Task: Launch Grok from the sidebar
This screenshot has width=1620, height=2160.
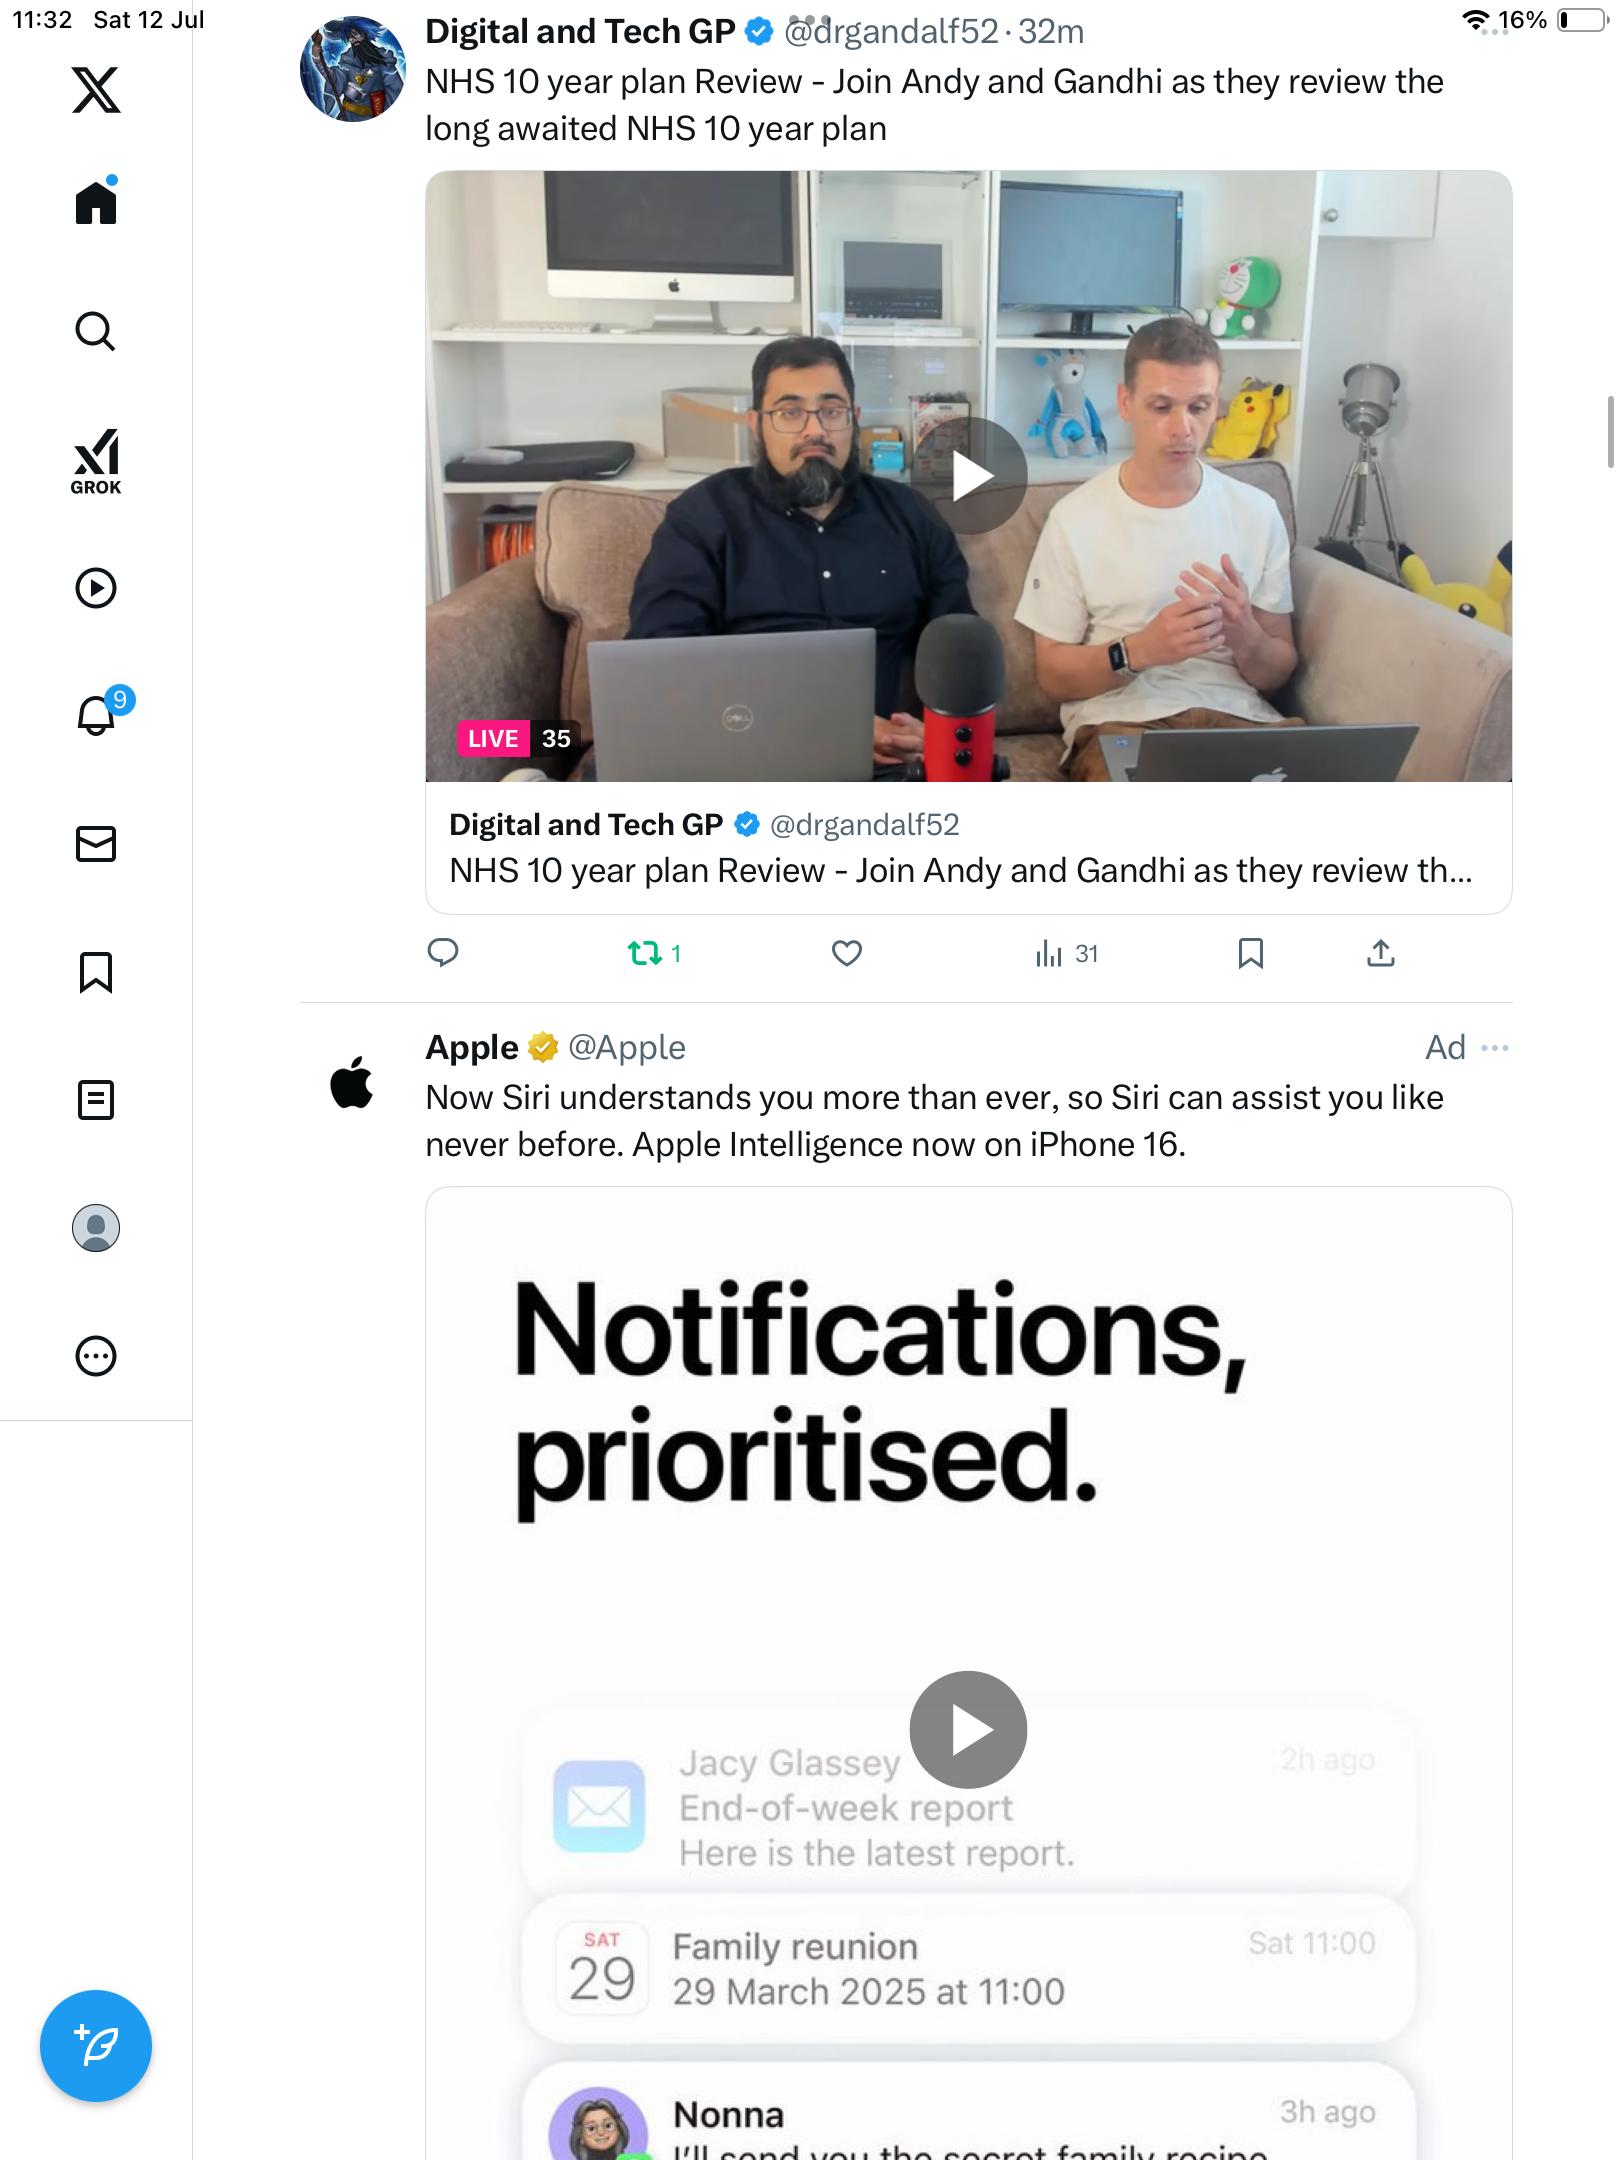Action: point(96,461)
